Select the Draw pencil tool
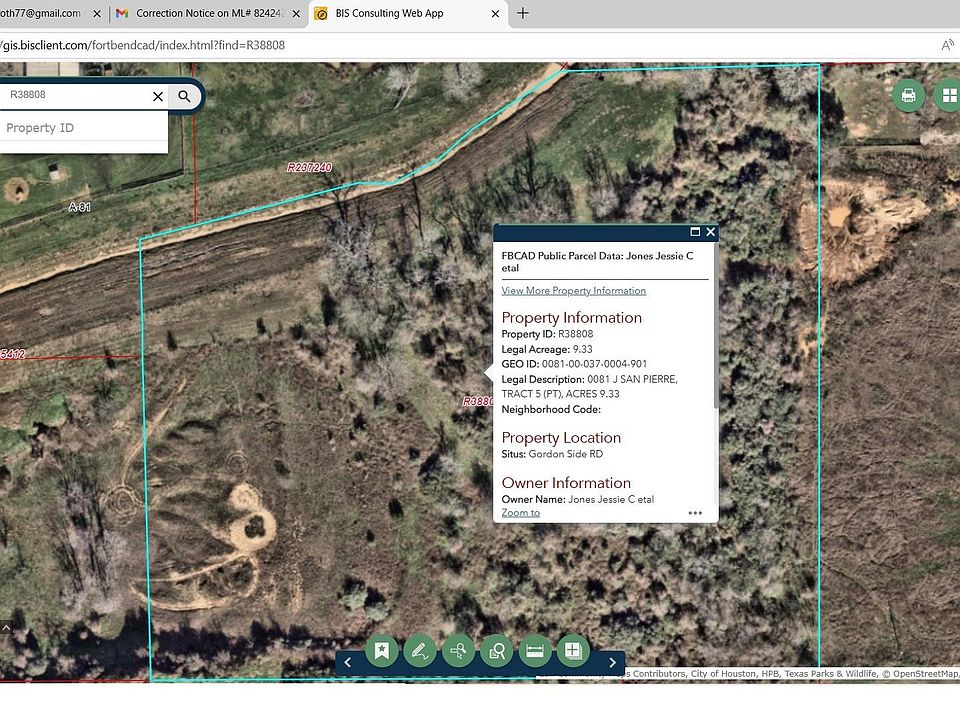960x720 pixels. 420,651
